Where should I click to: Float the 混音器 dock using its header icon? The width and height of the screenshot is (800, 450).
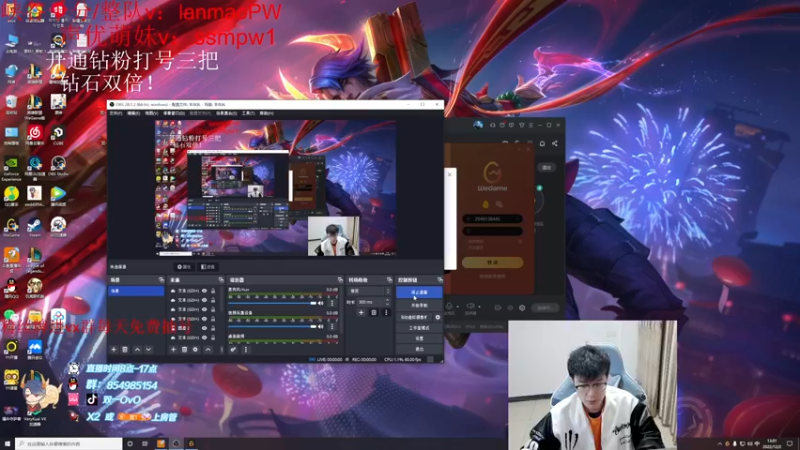[x=340, y=280]
